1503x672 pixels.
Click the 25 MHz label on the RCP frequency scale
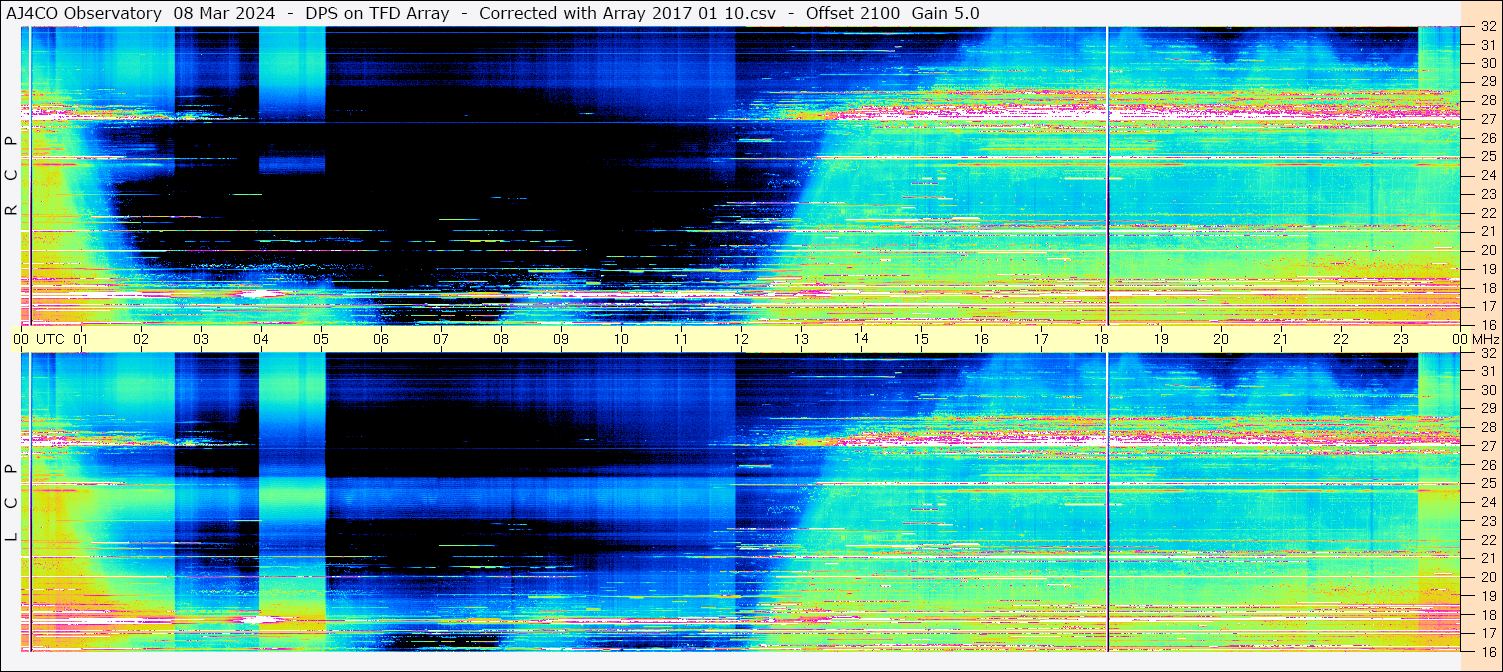[x=1487, y=156]
